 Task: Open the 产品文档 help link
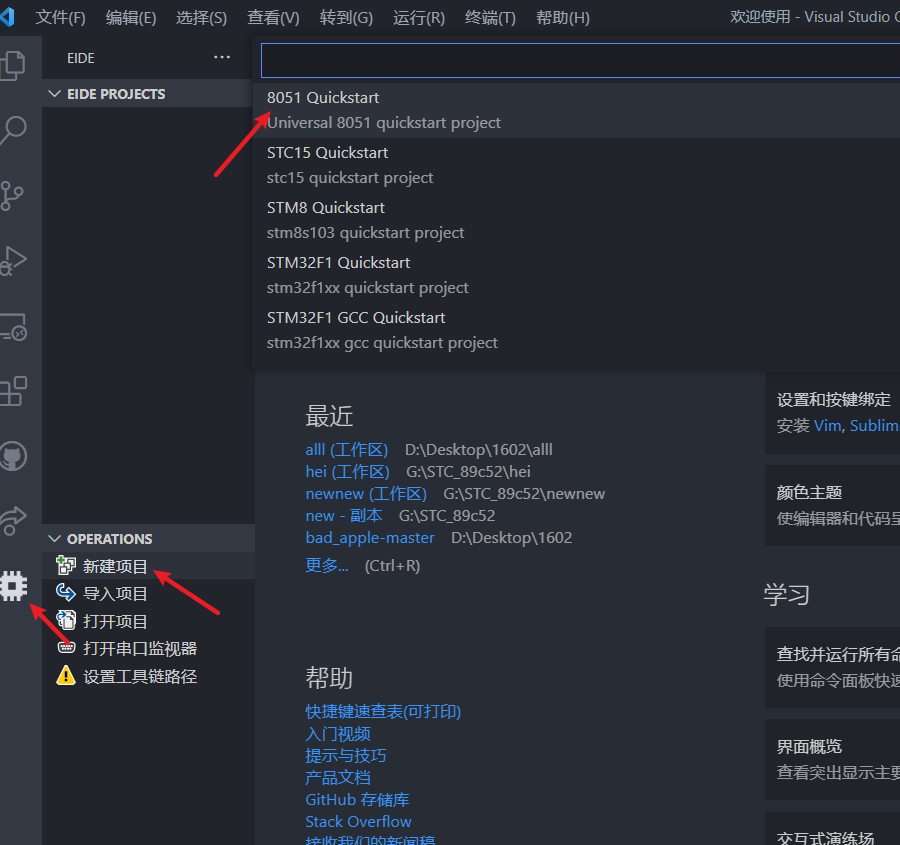click(338, 777)
